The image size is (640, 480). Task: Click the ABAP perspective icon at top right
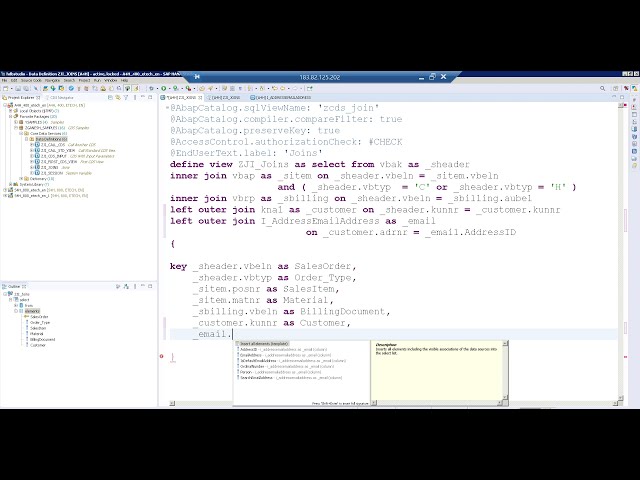point(634,88)
